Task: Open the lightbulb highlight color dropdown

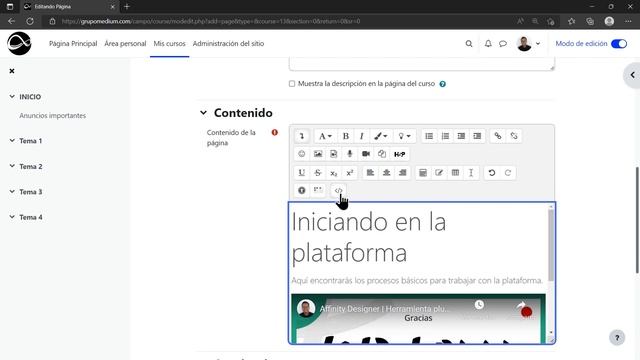Action: point(404,136)
